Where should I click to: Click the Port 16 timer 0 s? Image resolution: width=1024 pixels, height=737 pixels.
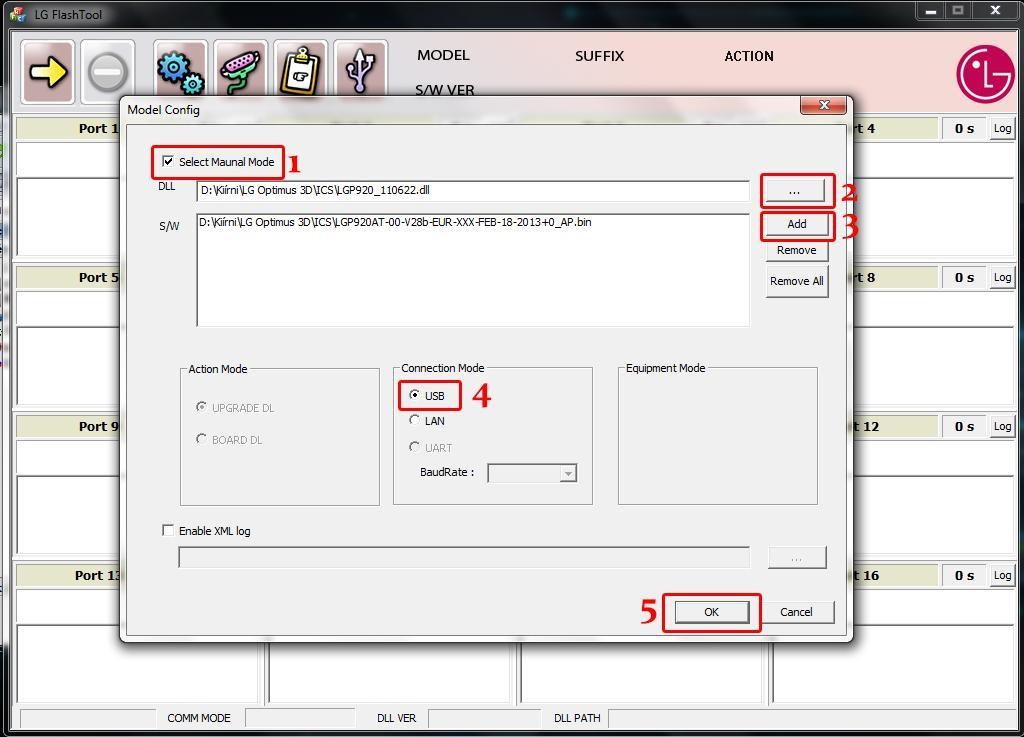click(x=964, y=575)
